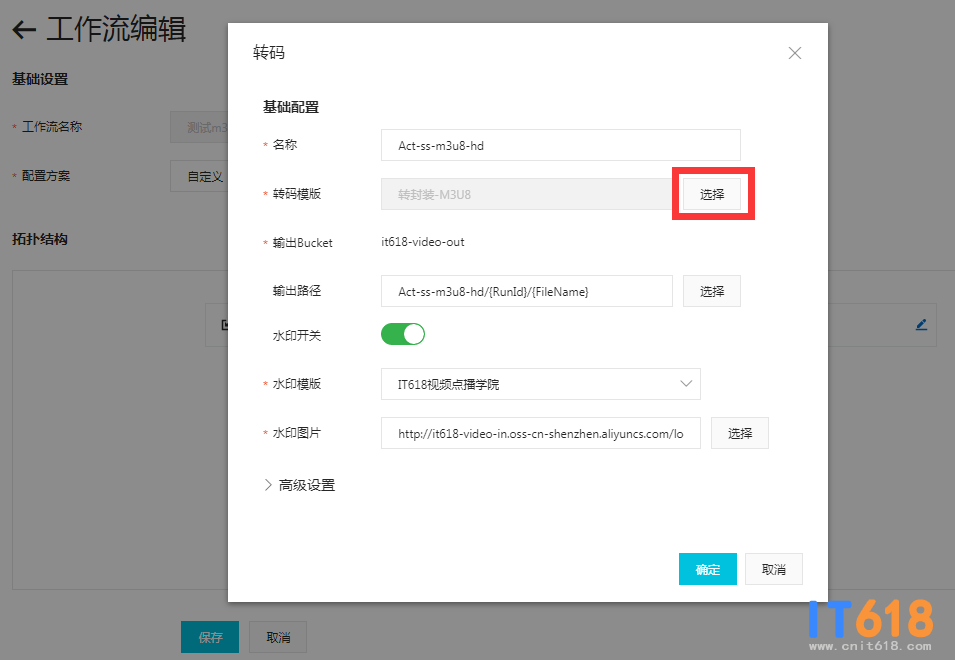
Task: Click the back arrow beside 工作流编辑
Action: [24, 29]
